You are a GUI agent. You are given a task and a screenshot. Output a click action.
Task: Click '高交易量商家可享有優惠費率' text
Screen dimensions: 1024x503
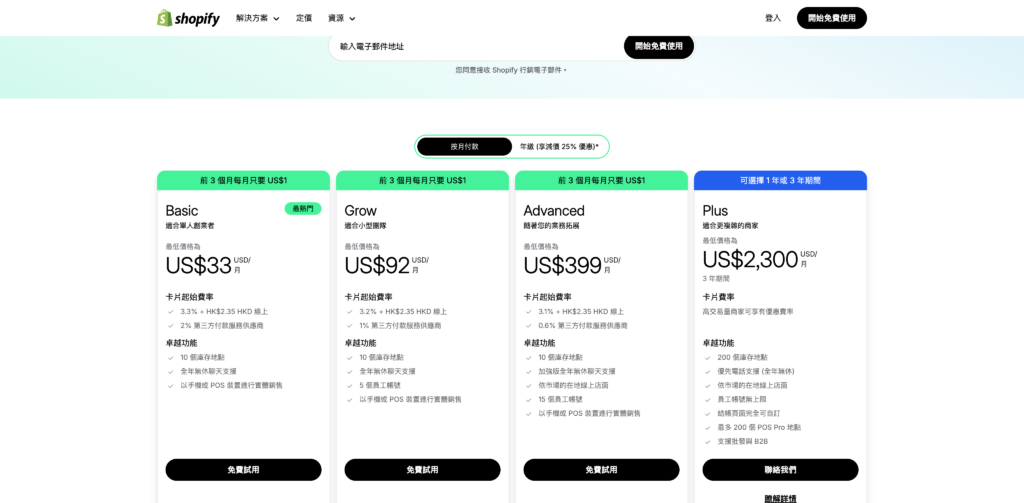pos(748,312)
